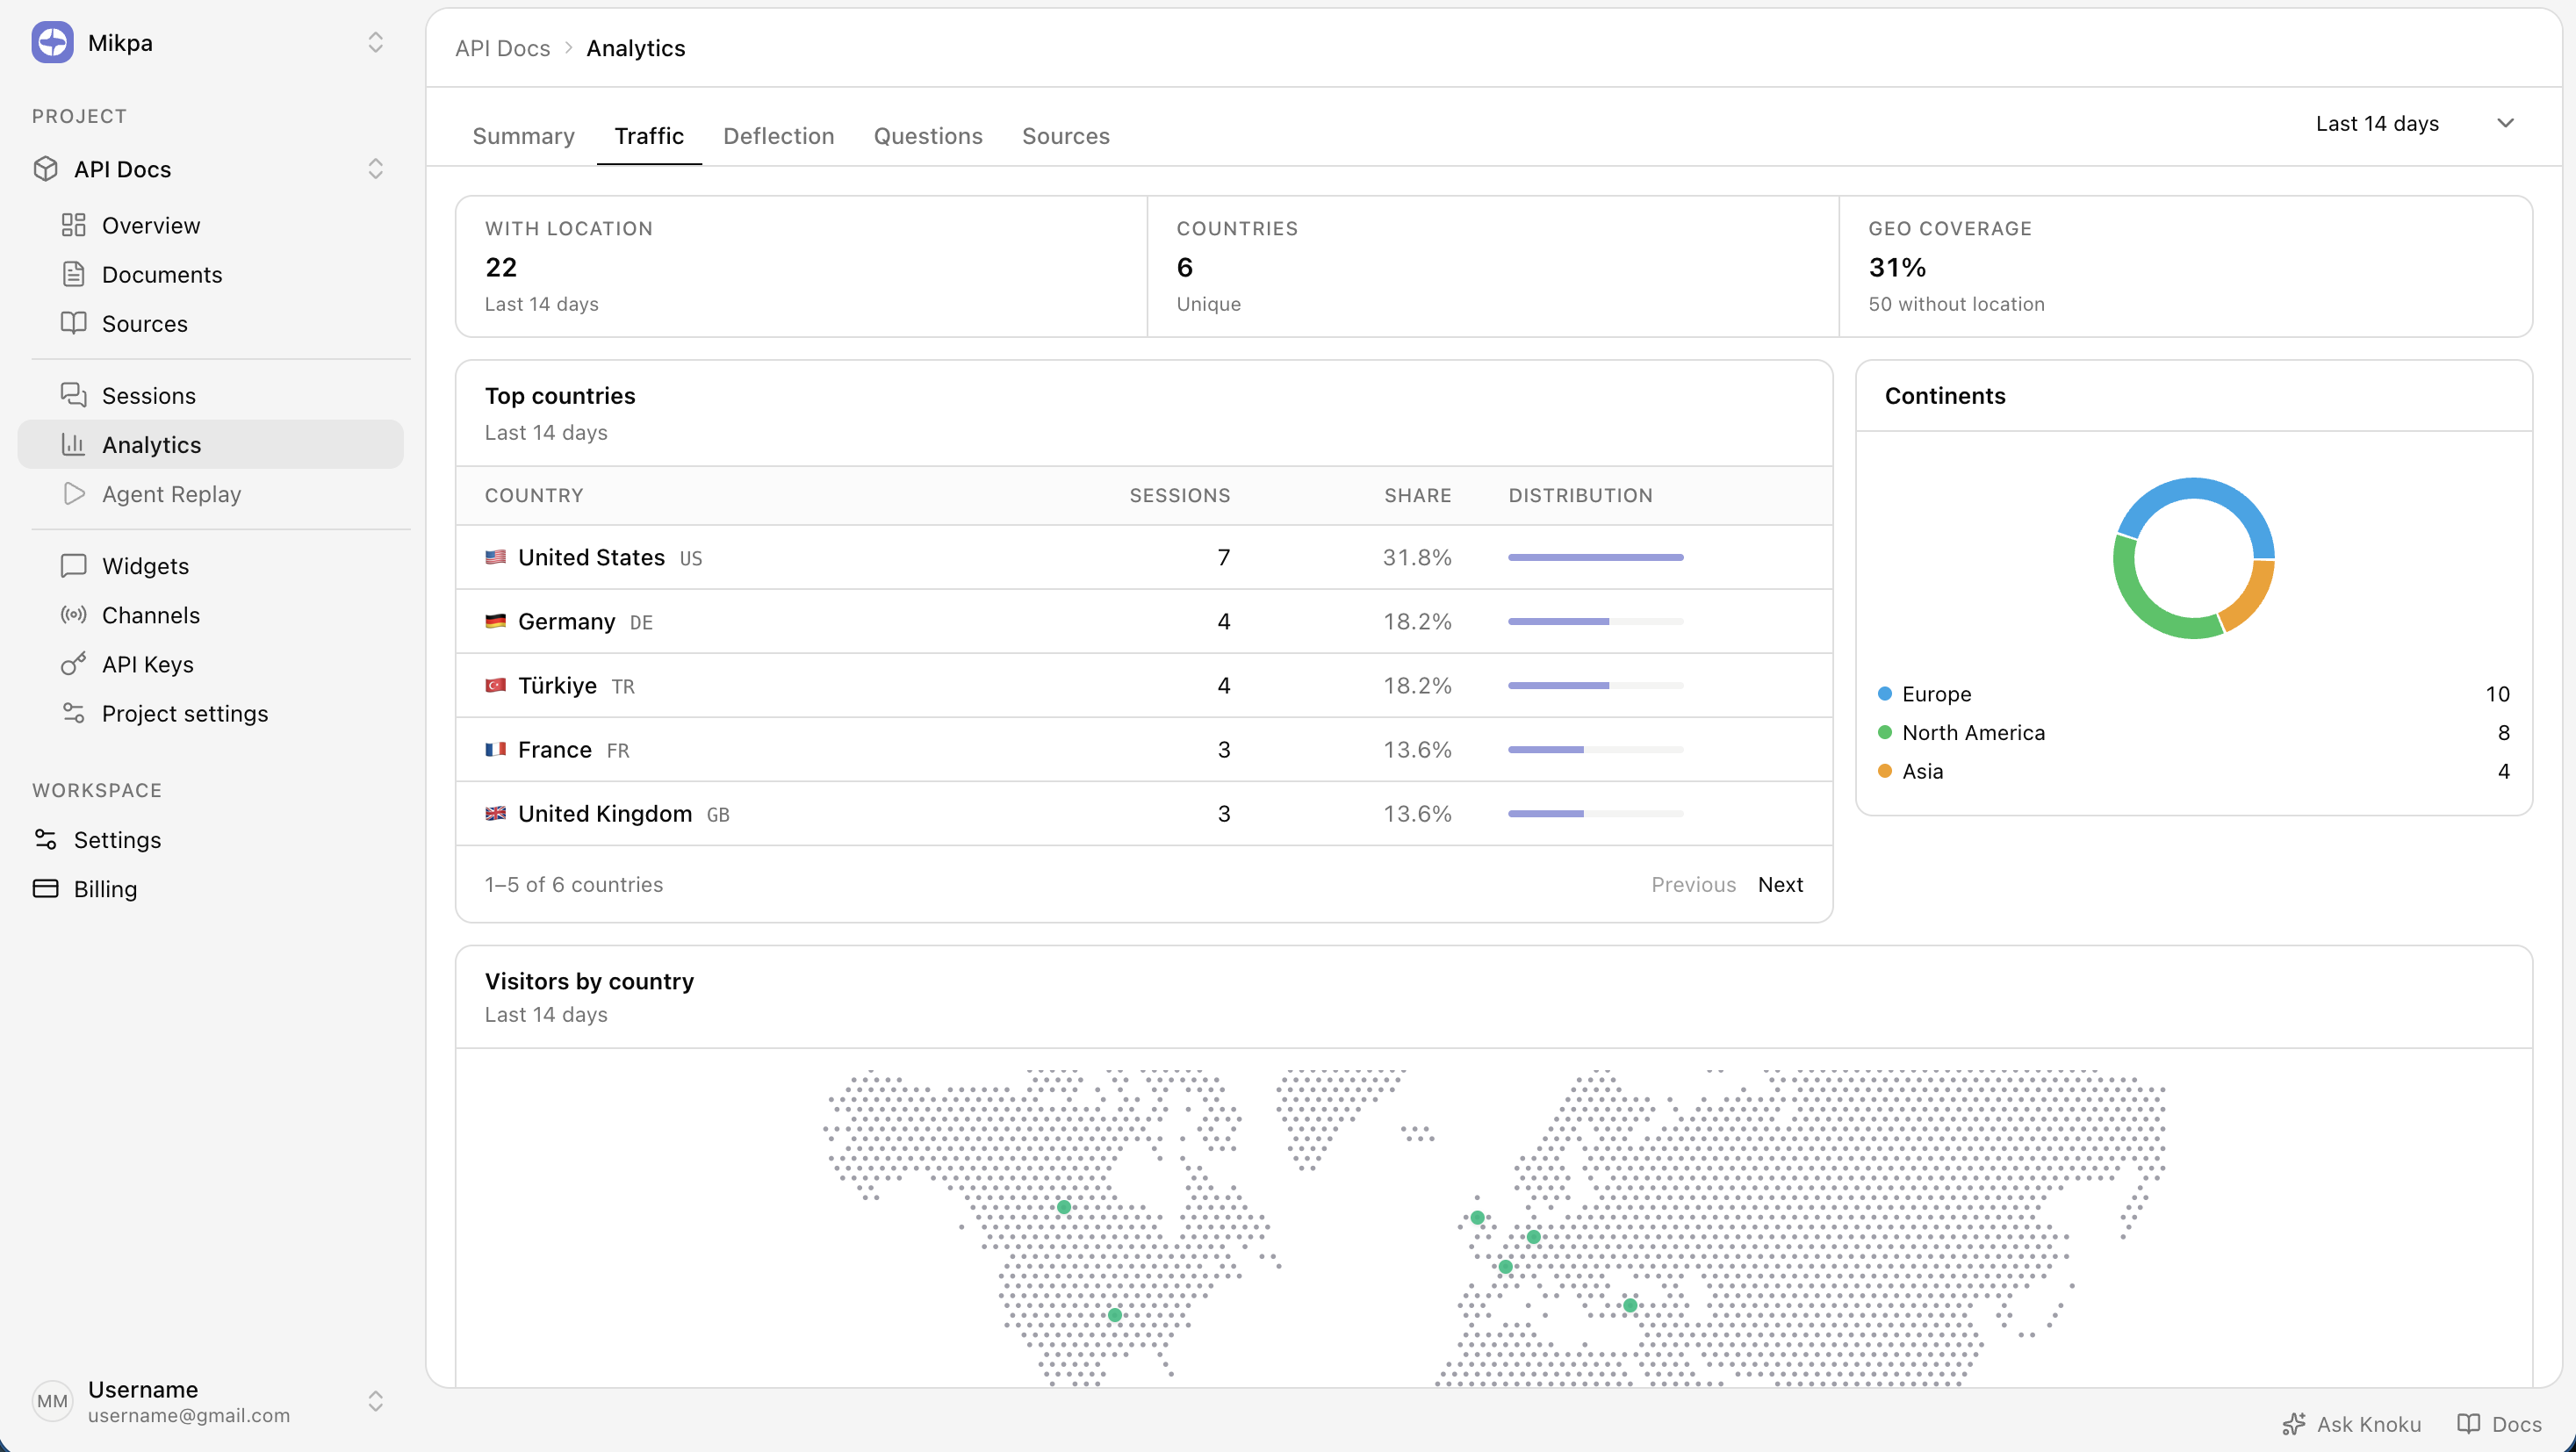The height and width of the screenshot is (1452, 2576).
Task: Open the Docs link at bottom right
Action: (x=2499, y=1424)
